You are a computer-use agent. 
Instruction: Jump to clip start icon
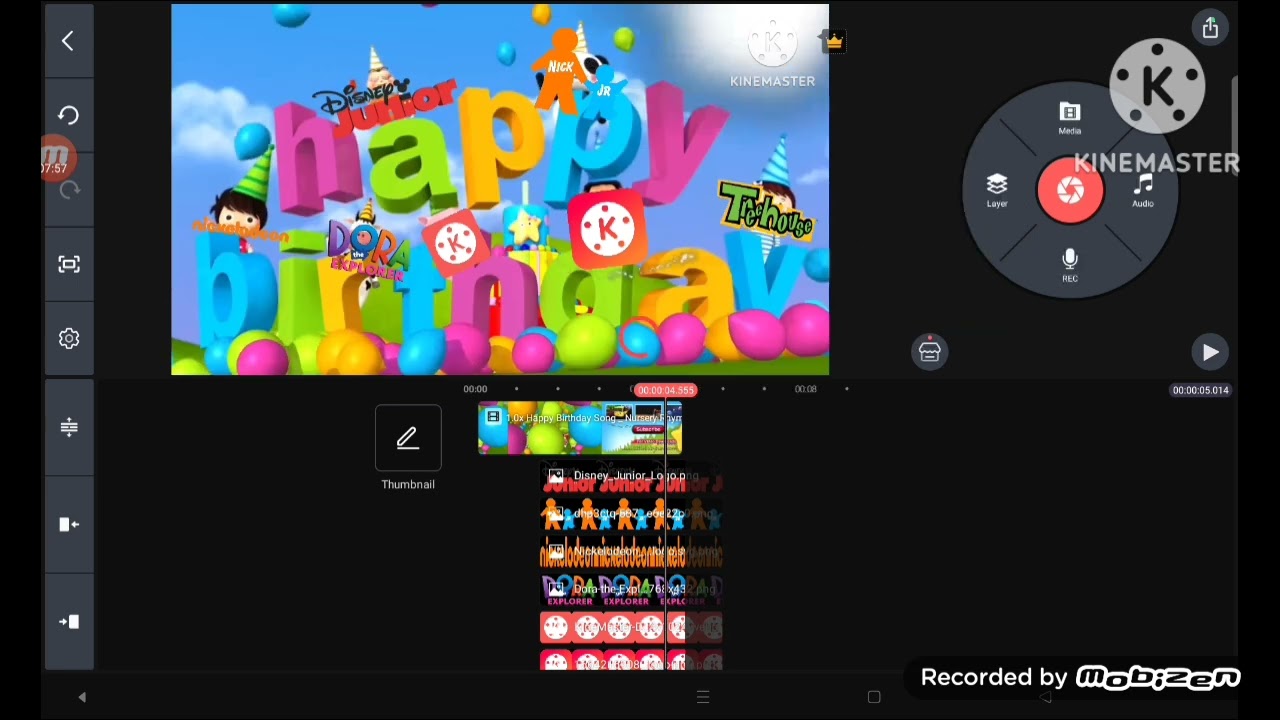coord(68,524)
